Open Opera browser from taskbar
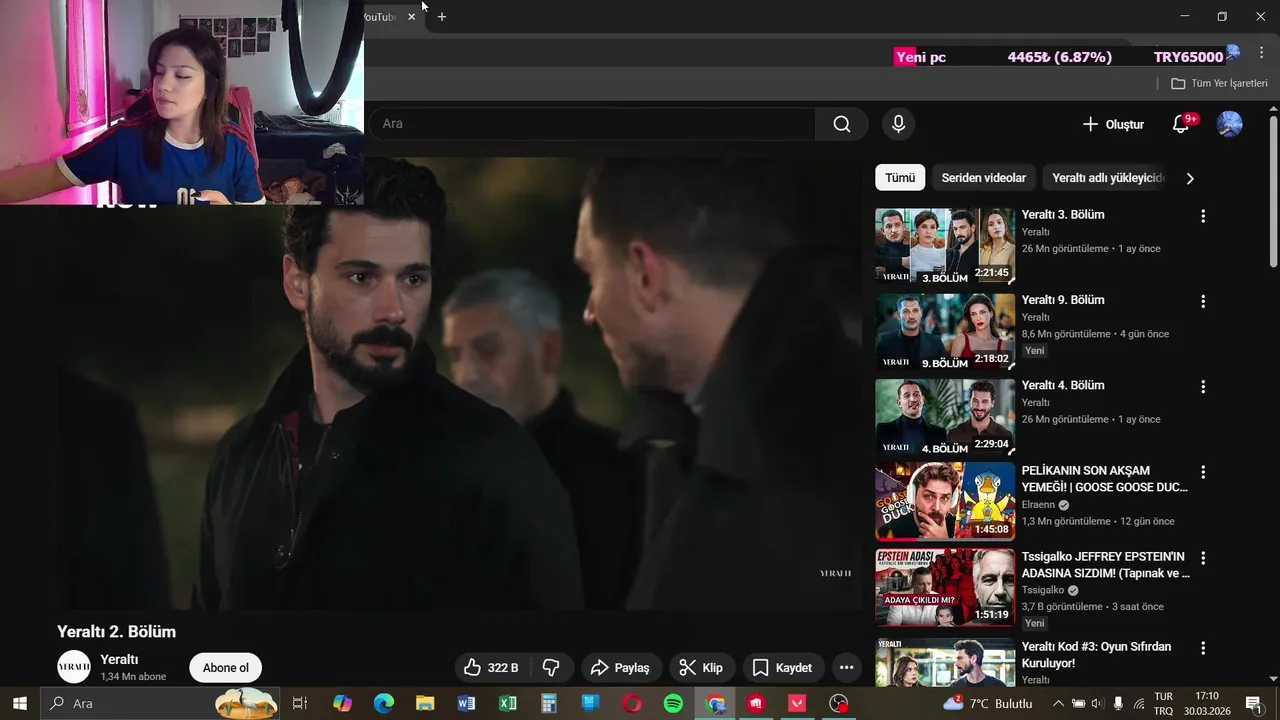Image resolution: width=1280 pixels, height=720 pixels. [x=632, y=703]
